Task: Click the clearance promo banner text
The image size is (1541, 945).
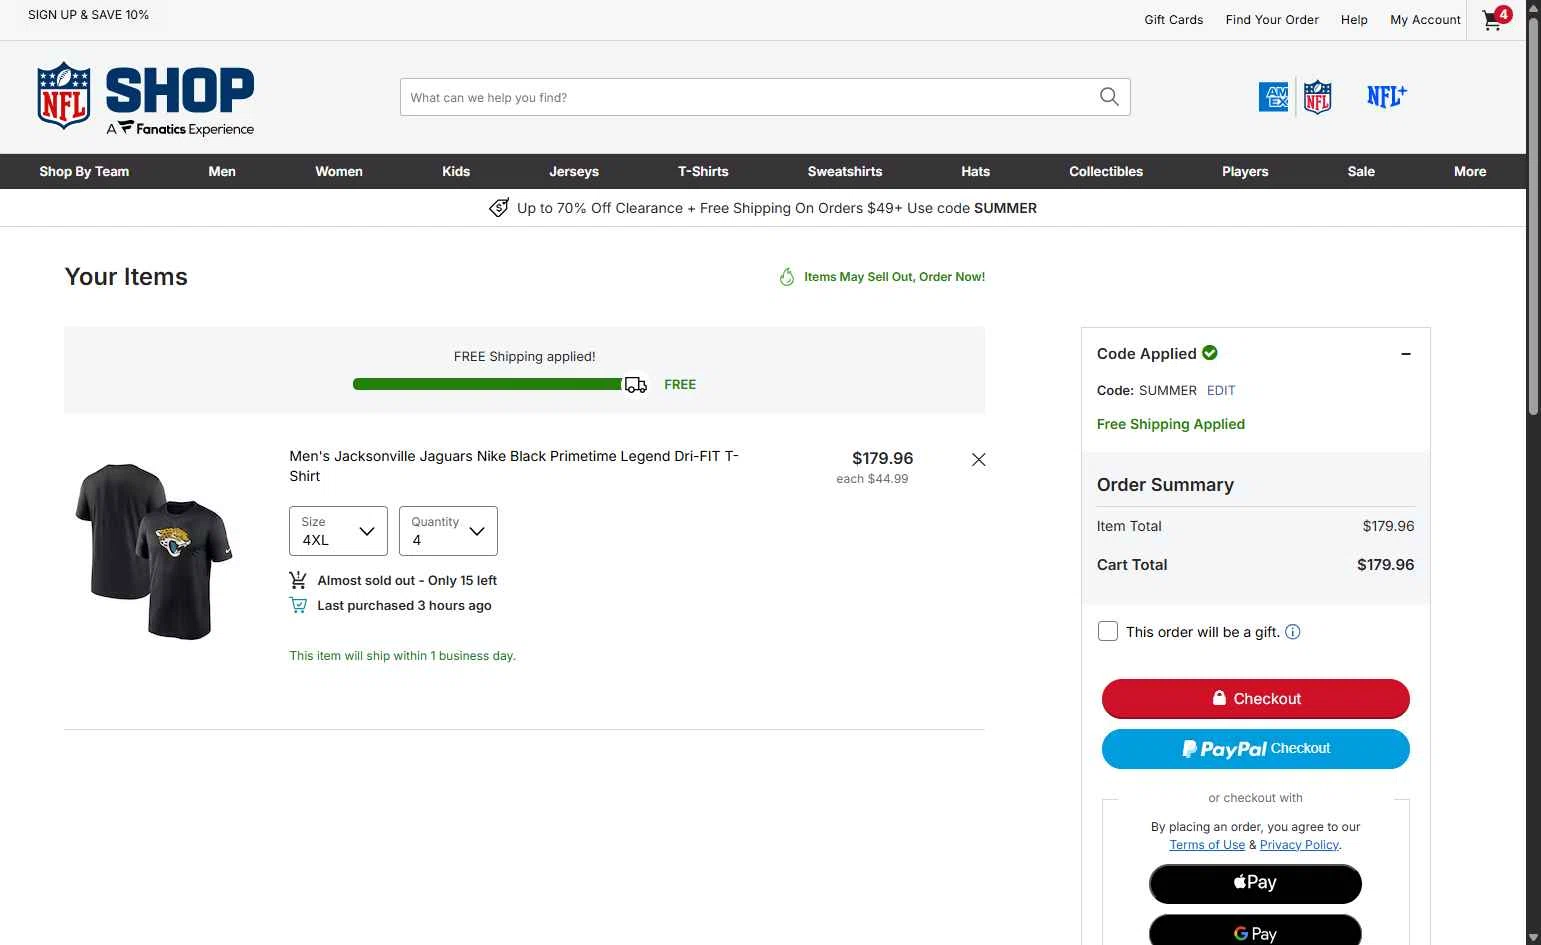Action: pyautogui.click(x=777, y=208)
